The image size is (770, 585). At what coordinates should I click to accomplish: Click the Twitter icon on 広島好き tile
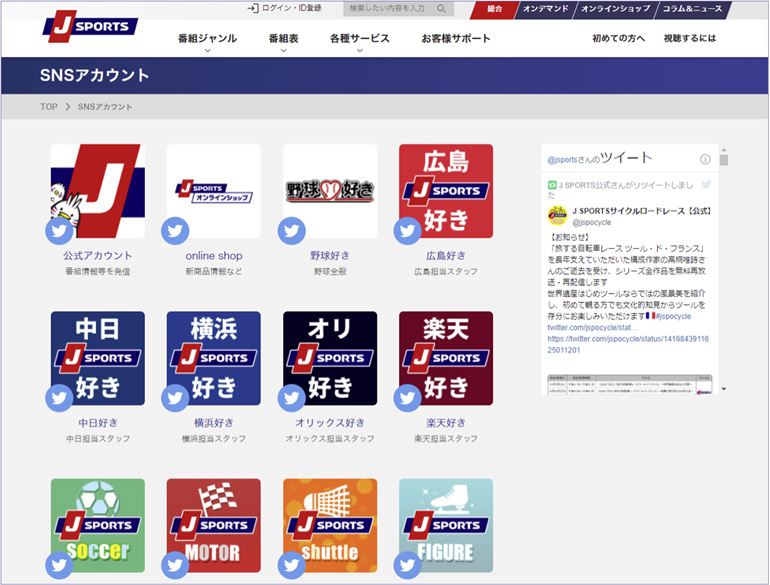pyautogui.click(x=407, y=230)
